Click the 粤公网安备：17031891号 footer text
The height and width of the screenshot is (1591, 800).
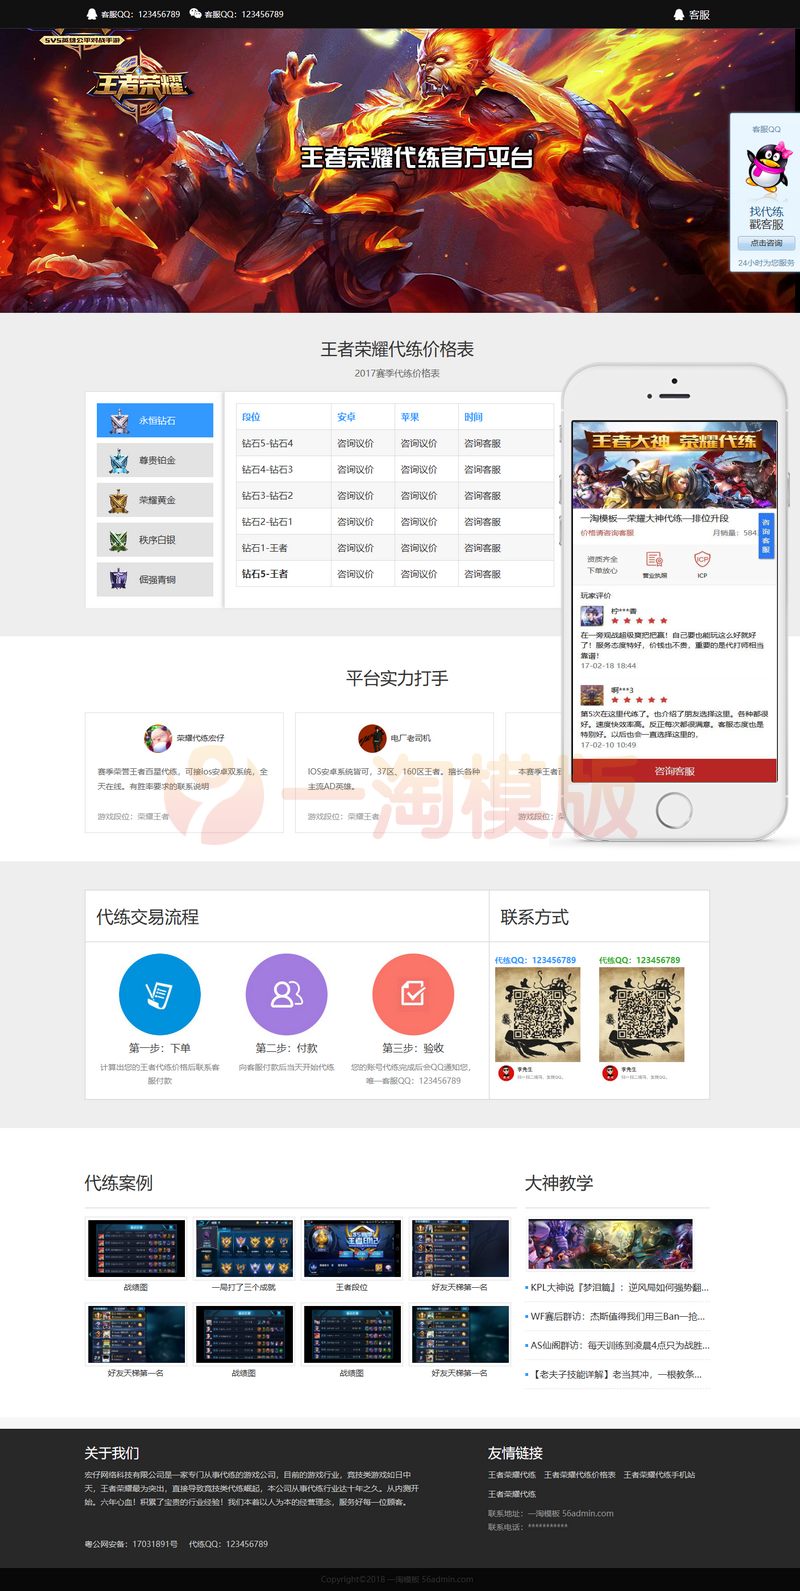pyautogui.click(x=131, y=1544)
